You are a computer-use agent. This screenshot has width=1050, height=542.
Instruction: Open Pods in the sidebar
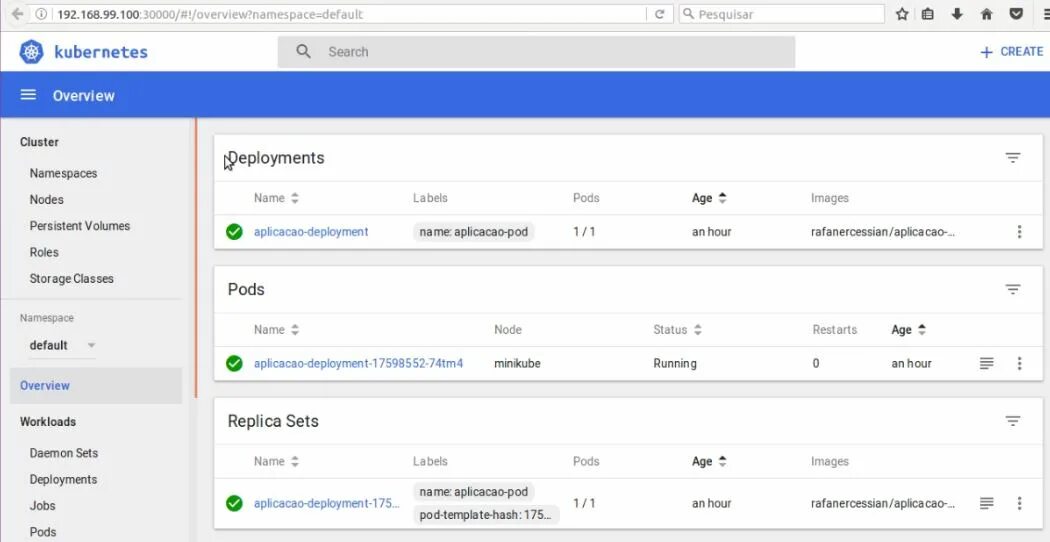click(x=43, y=532)
